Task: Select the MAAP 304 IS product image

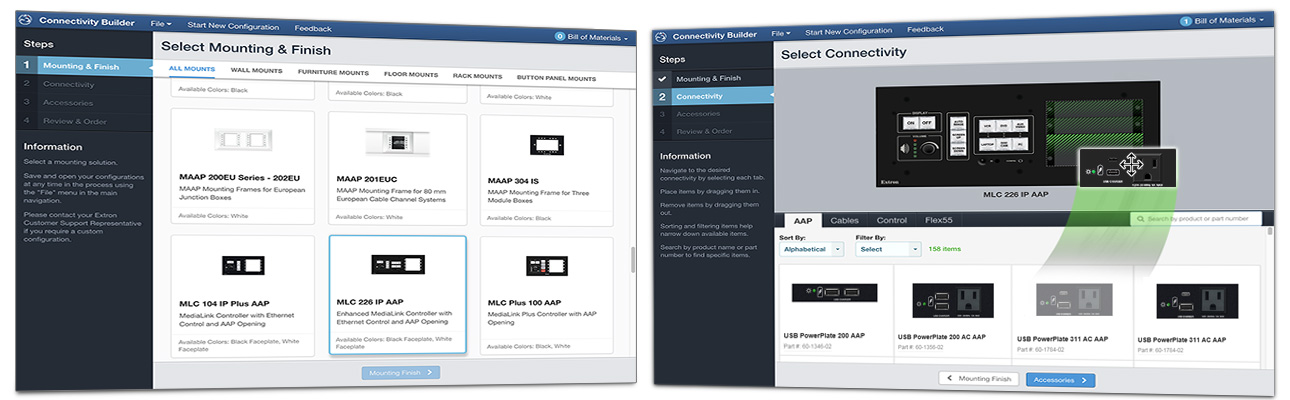Action: 548,143
